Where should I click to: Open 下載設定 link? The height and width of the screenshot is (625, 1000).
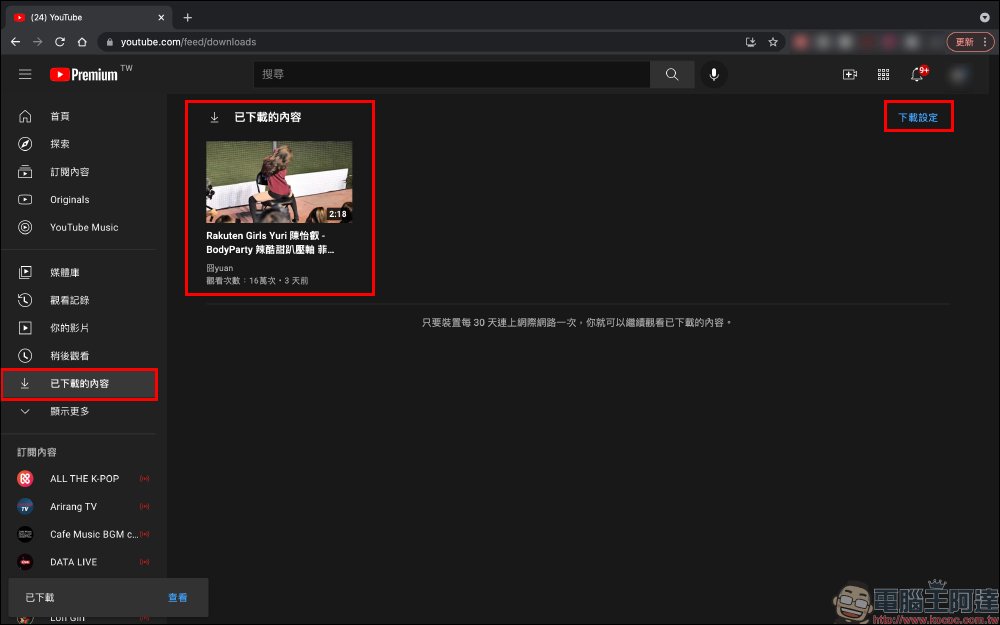918,117
